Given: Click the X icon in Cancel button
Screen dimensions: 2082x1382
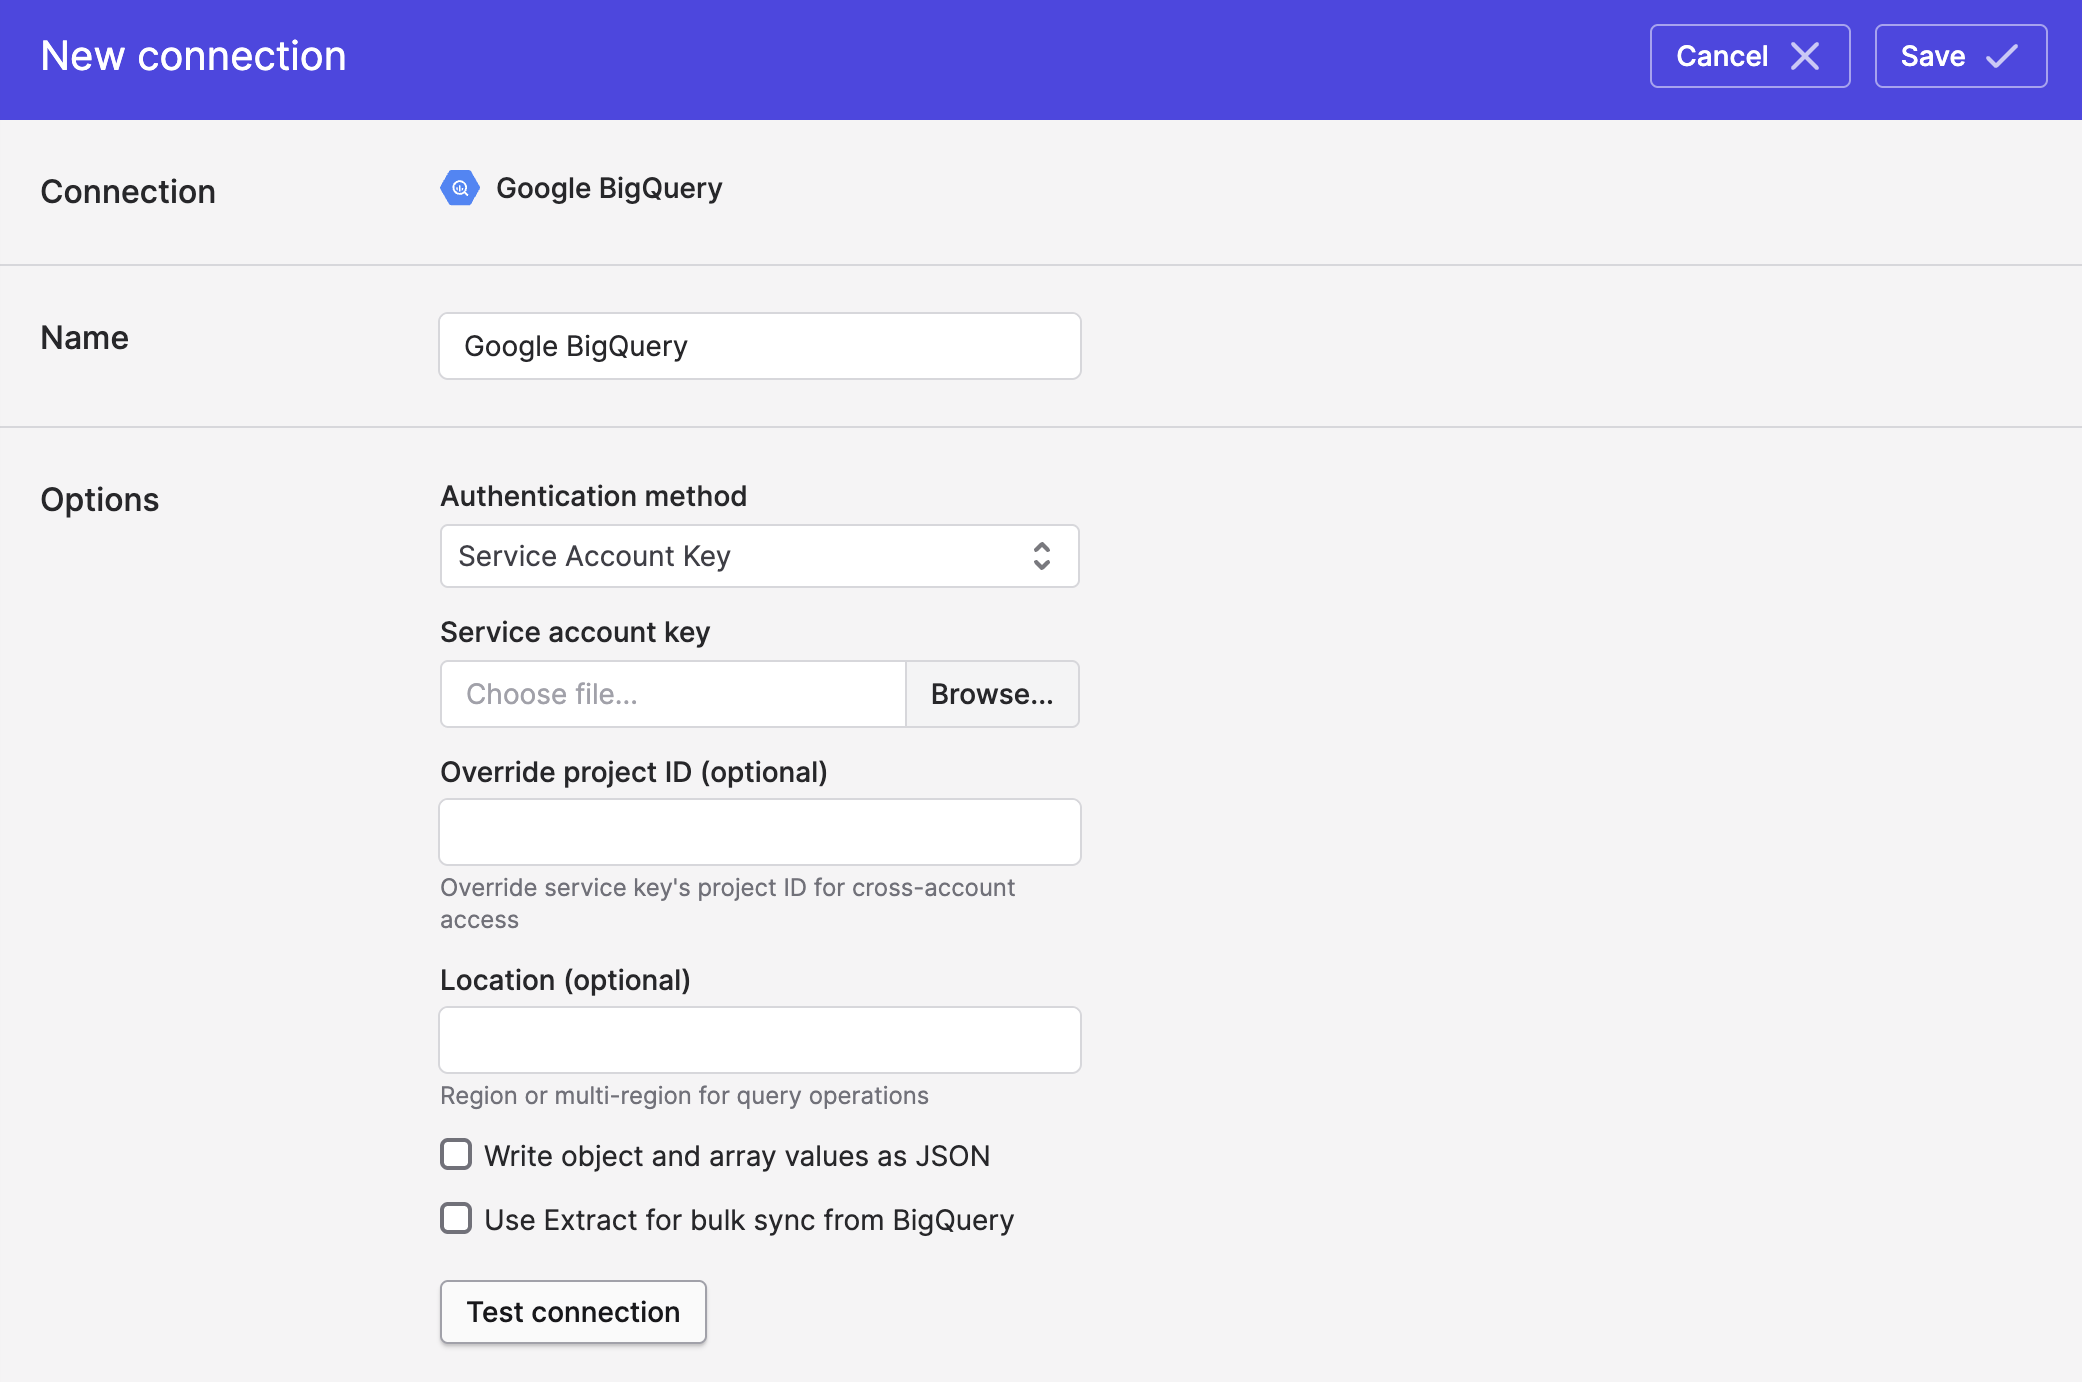Looking at the screenshot, I should (x=1805, y=56).
